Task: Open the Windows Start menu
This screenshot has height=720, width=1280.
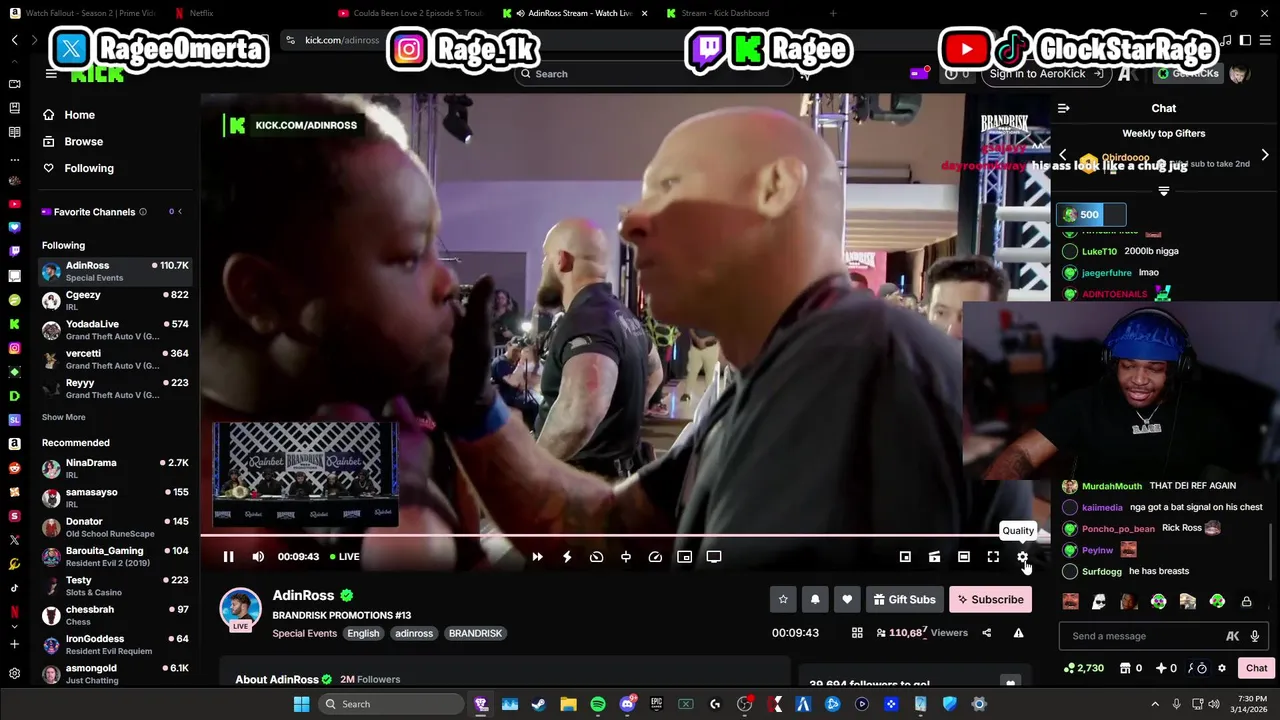Action: [301, 704]
